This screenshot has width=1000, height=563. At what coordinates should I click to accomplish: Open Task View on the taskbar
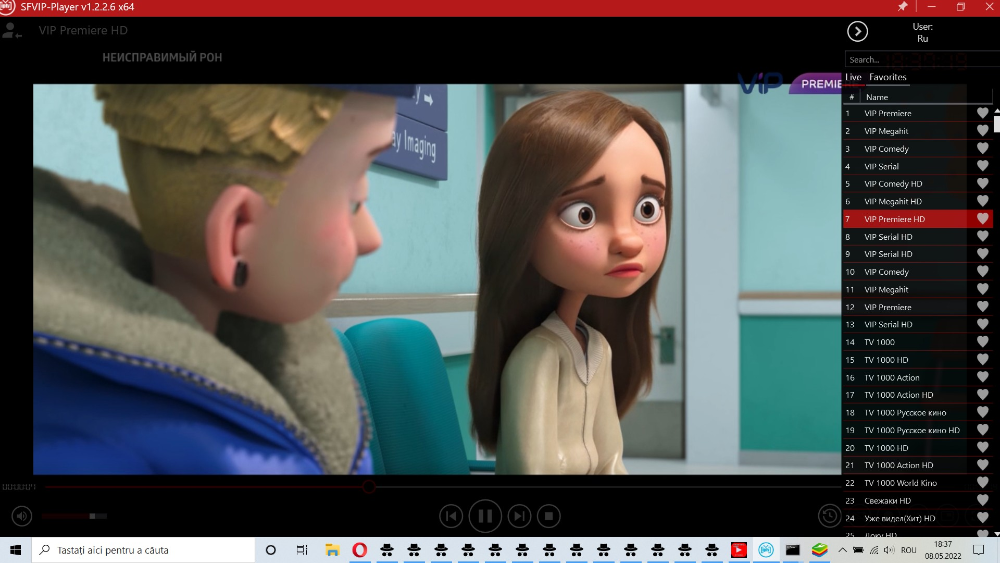[302, 550]
